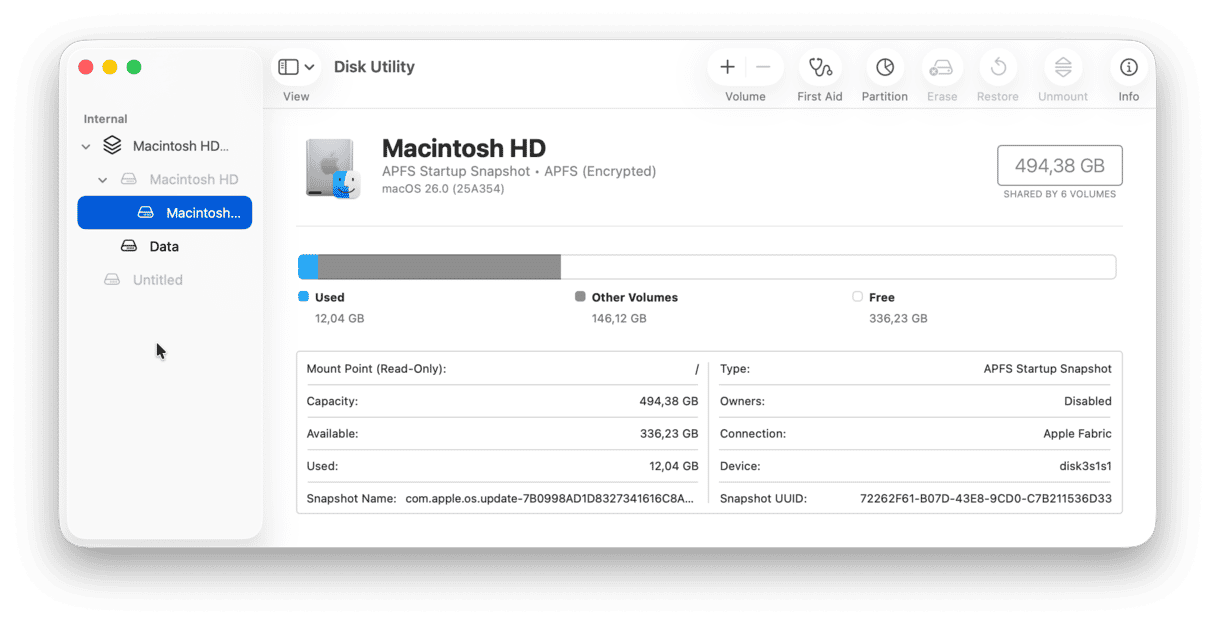Open the Partition tool
The height and width of the screenshot is (625, 1215).
click(x=884, y=67)
